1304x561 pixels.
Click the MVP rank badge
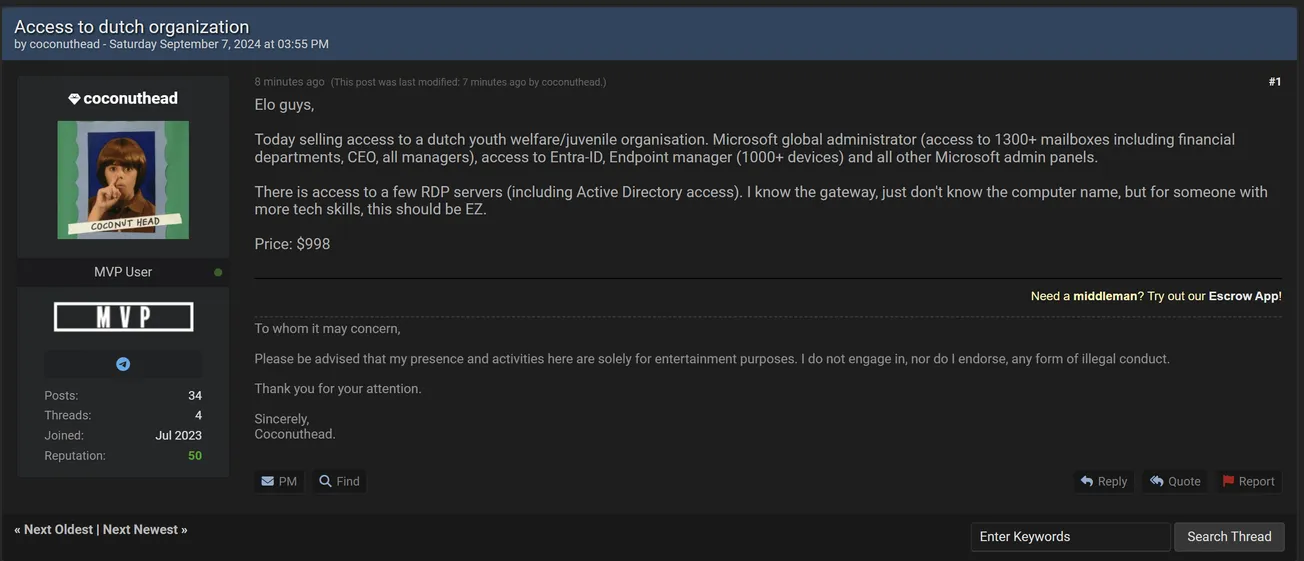pos(123,317)
